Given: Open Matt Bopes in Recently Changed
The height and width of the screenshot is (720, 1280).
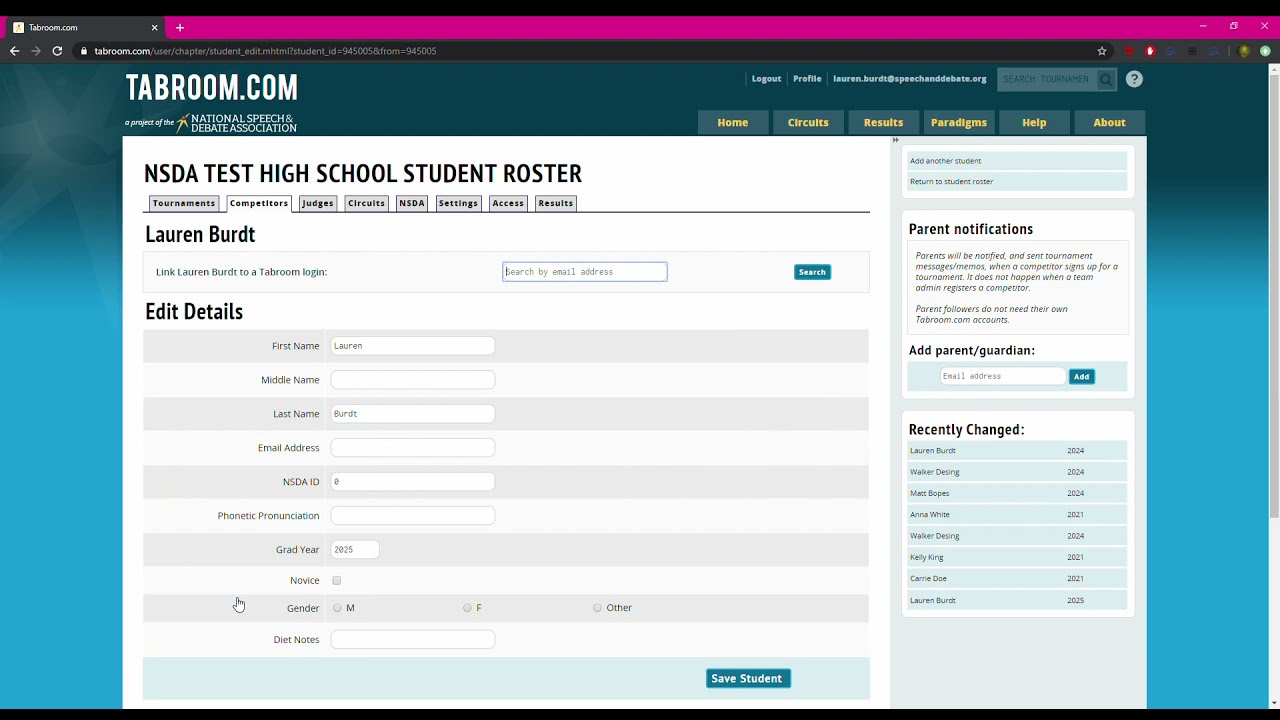Looking at the screenshot, I should pyautogui.click(x=1017, y=493).
